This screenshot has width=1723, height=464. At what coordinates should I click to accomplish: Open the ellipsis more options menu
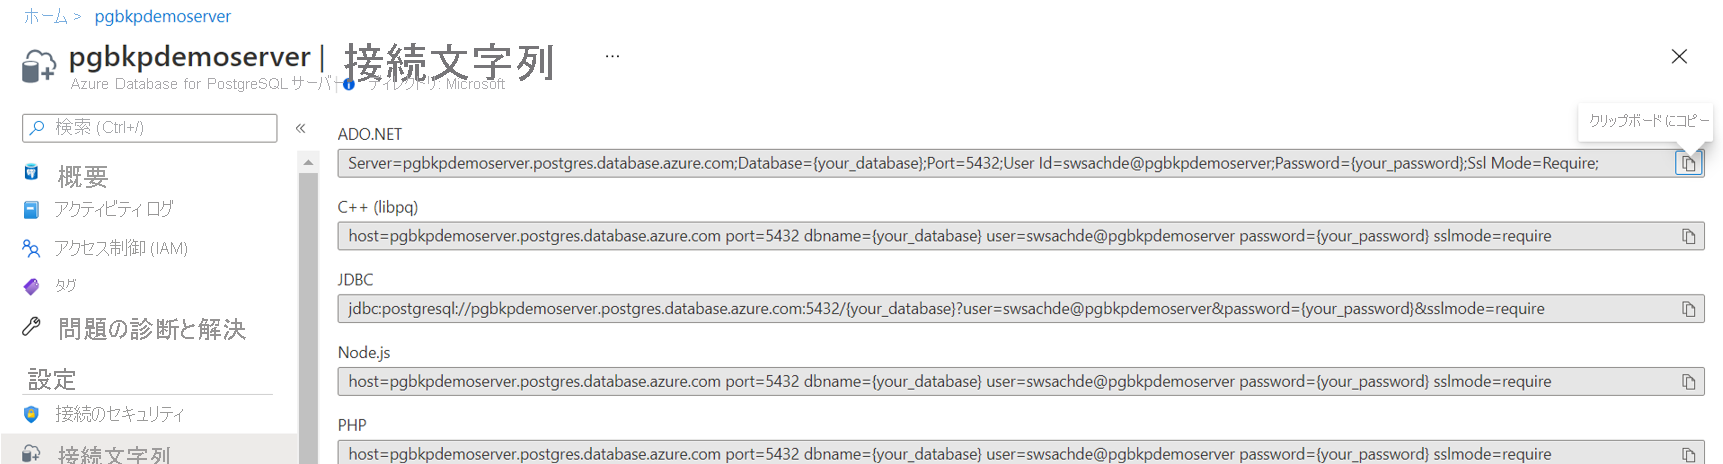[612, 56]
